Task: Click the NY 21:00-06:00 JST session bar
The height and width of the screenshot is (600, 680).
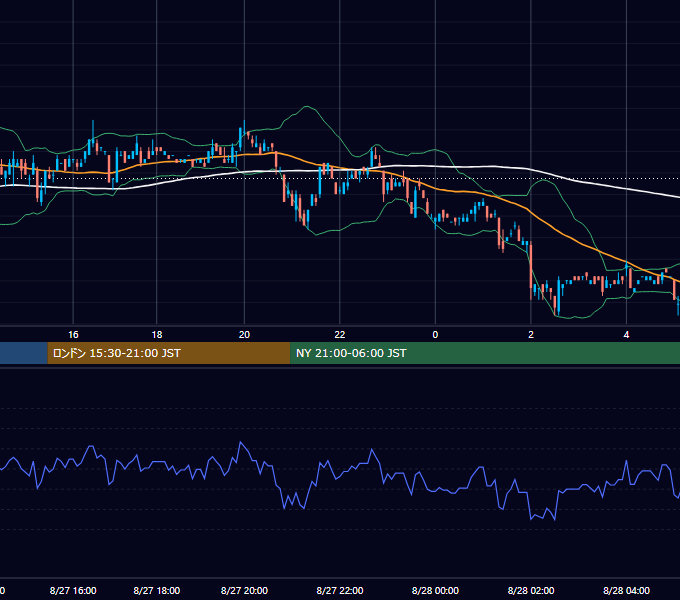Action: [485, 353]
